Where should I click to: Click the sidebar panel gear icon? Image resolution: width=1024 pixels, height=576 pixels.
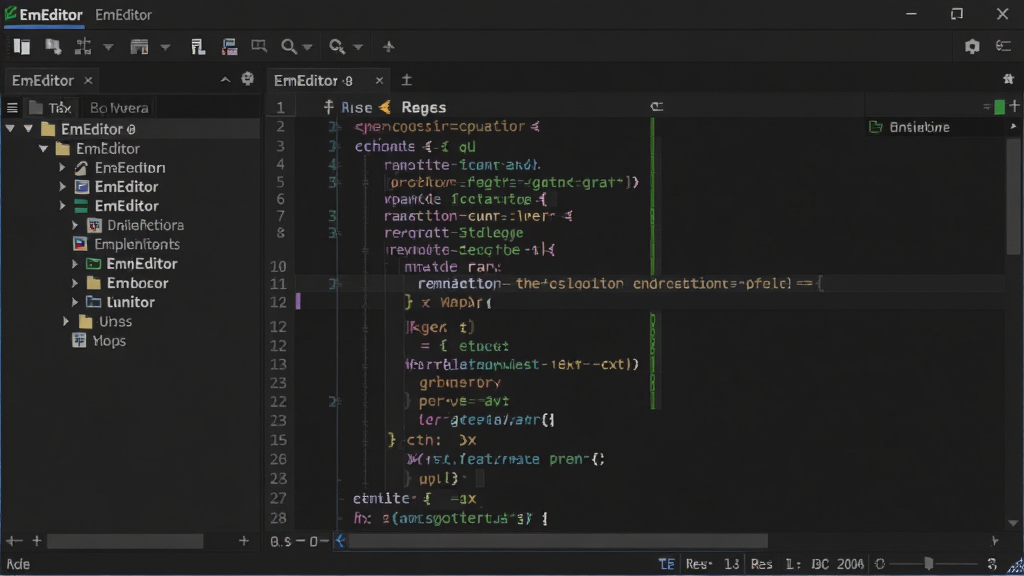point(248,79)
